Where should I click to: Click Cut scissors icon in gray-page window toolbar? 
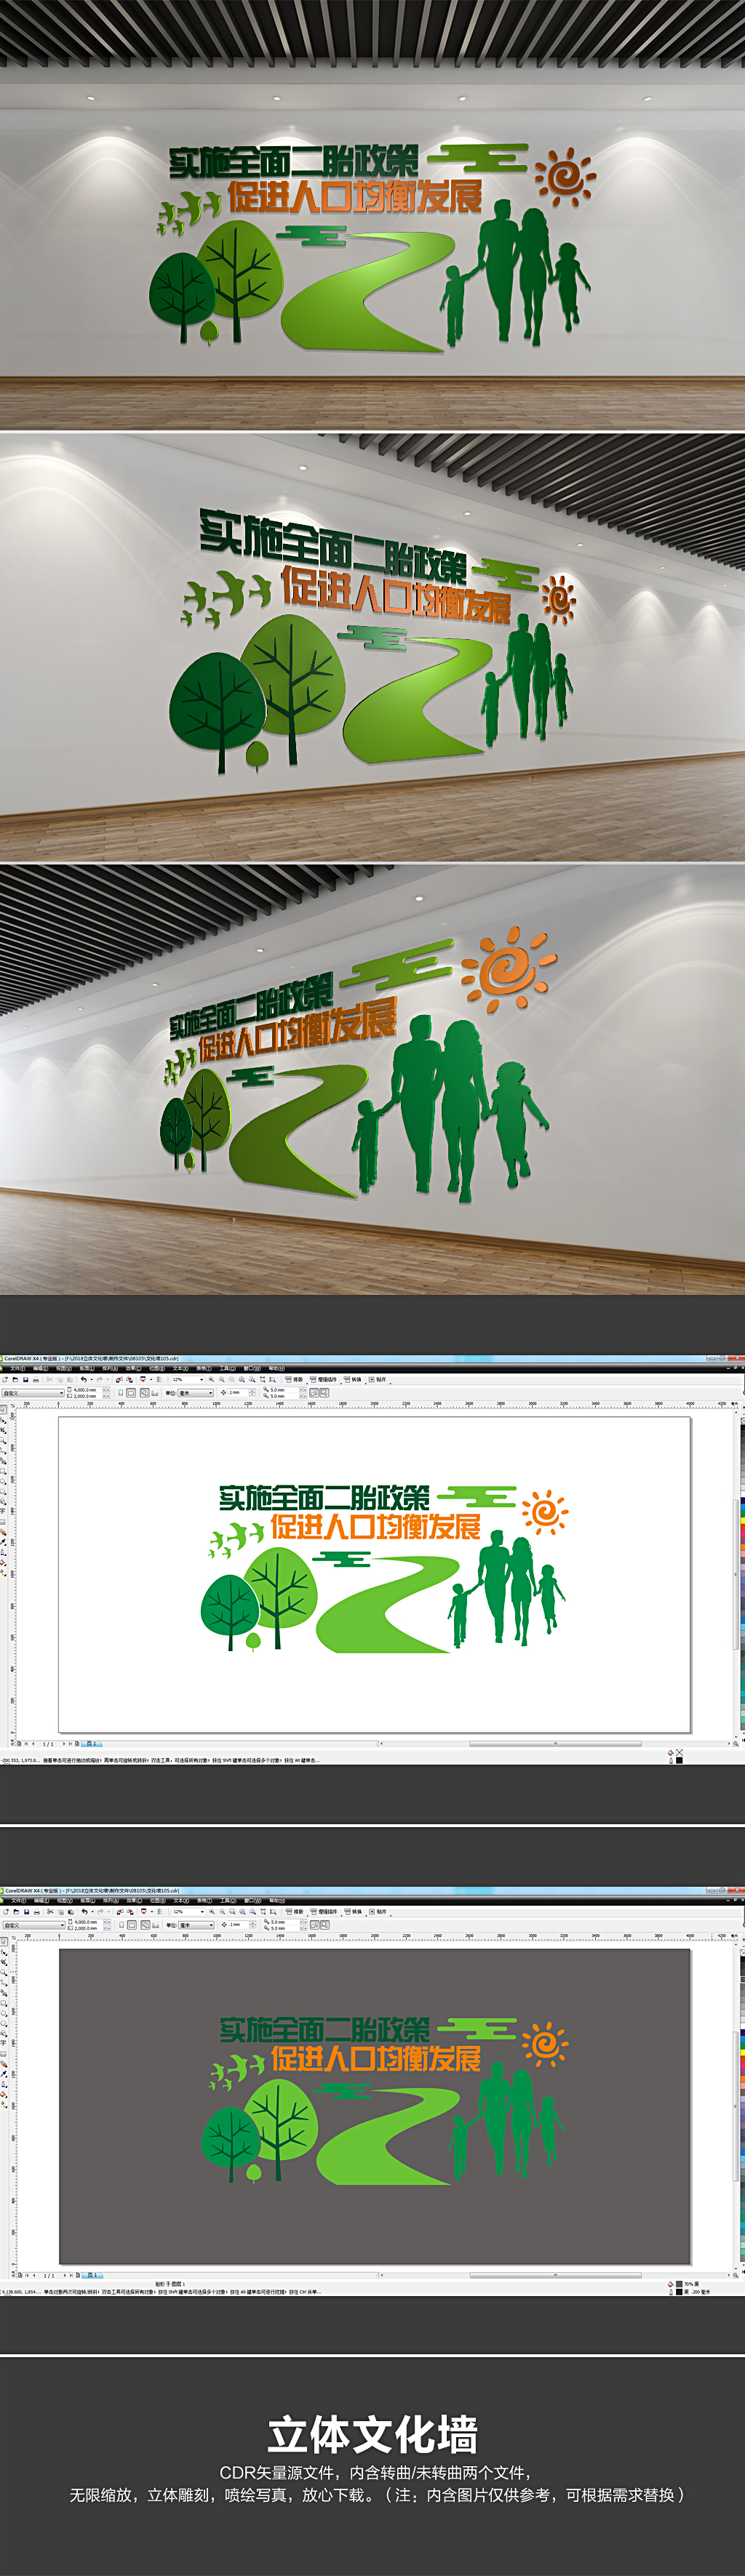50,1911
